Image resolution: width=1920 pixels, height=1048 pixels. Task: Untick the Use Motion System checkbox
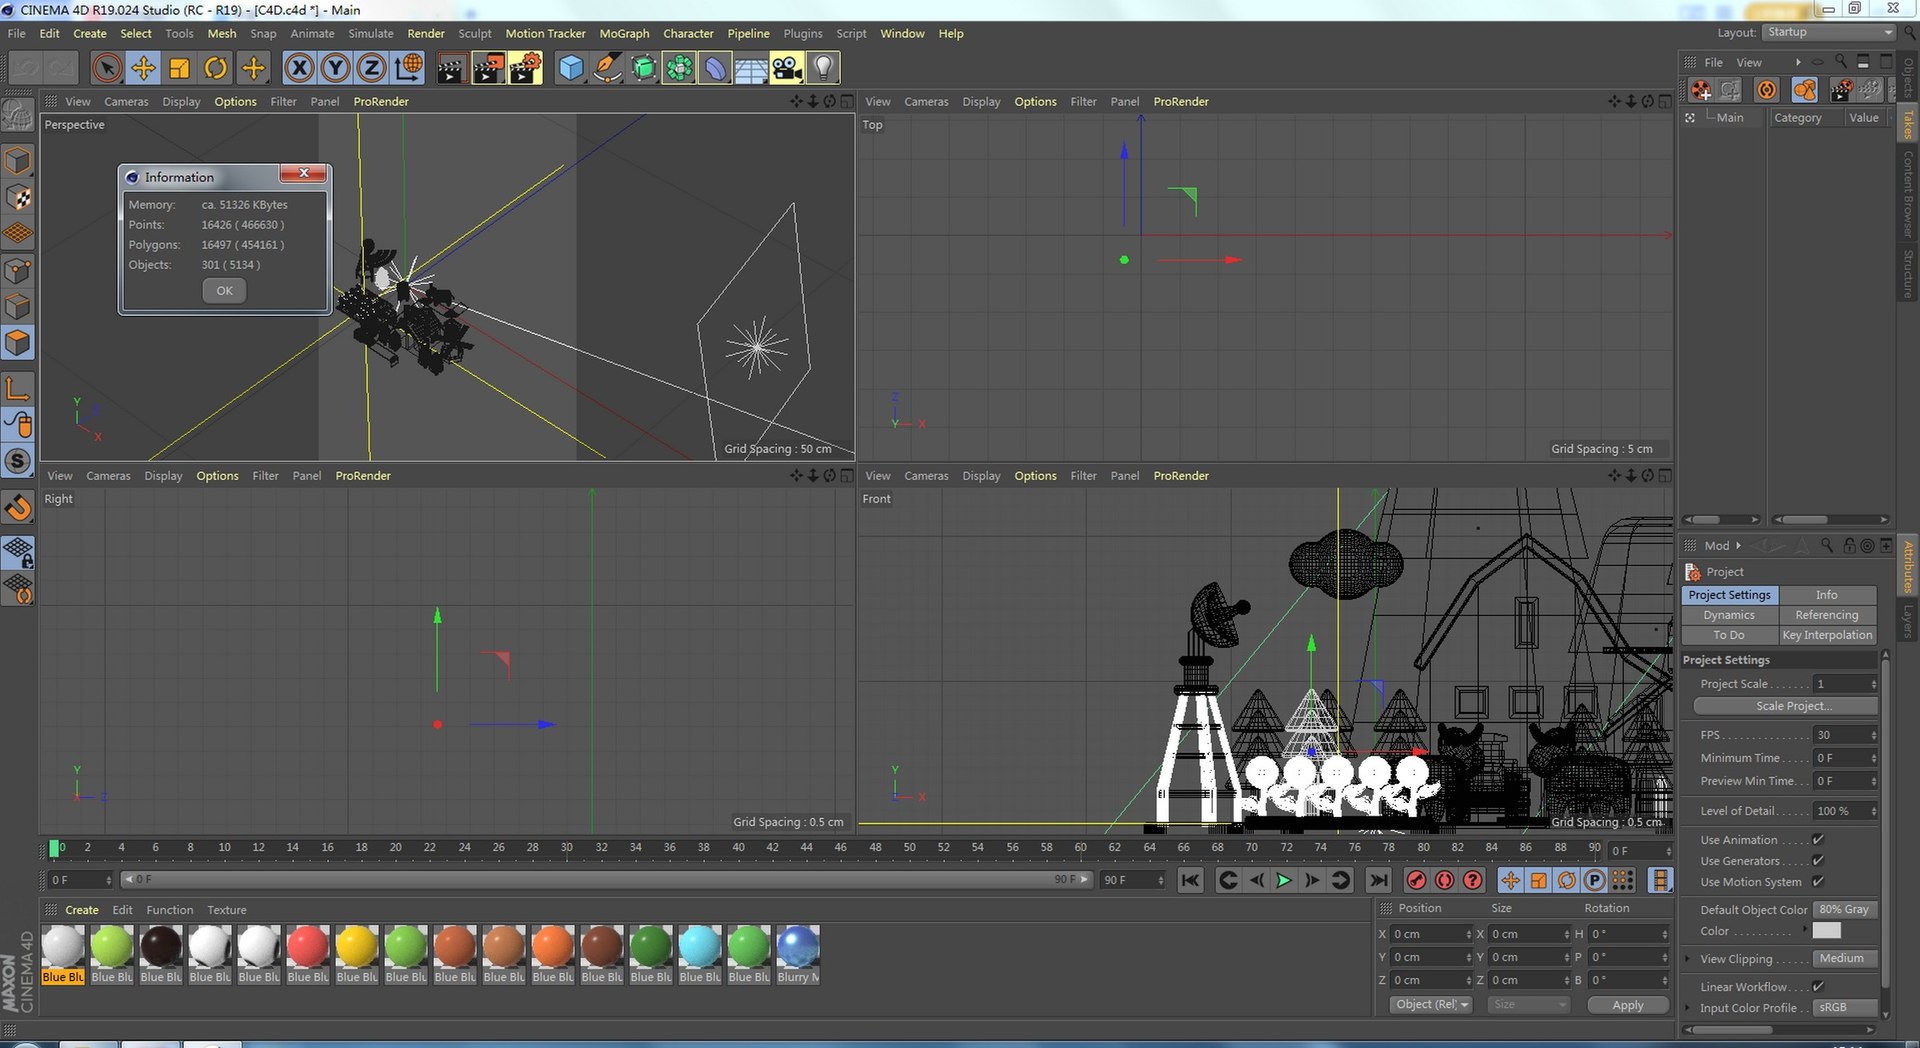click(x=1818, y=882)
